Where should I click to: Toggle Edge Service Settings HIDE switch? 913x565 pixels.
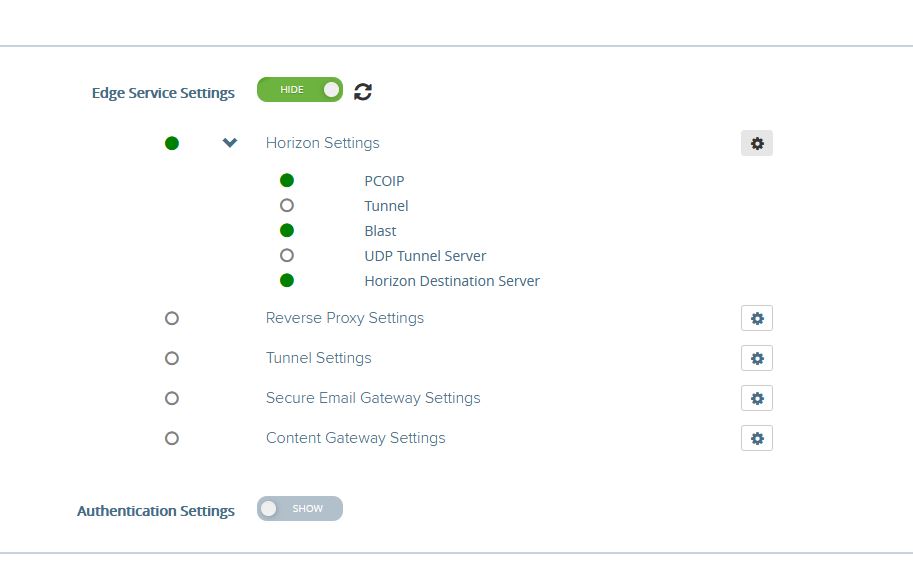tap(300, 90)
